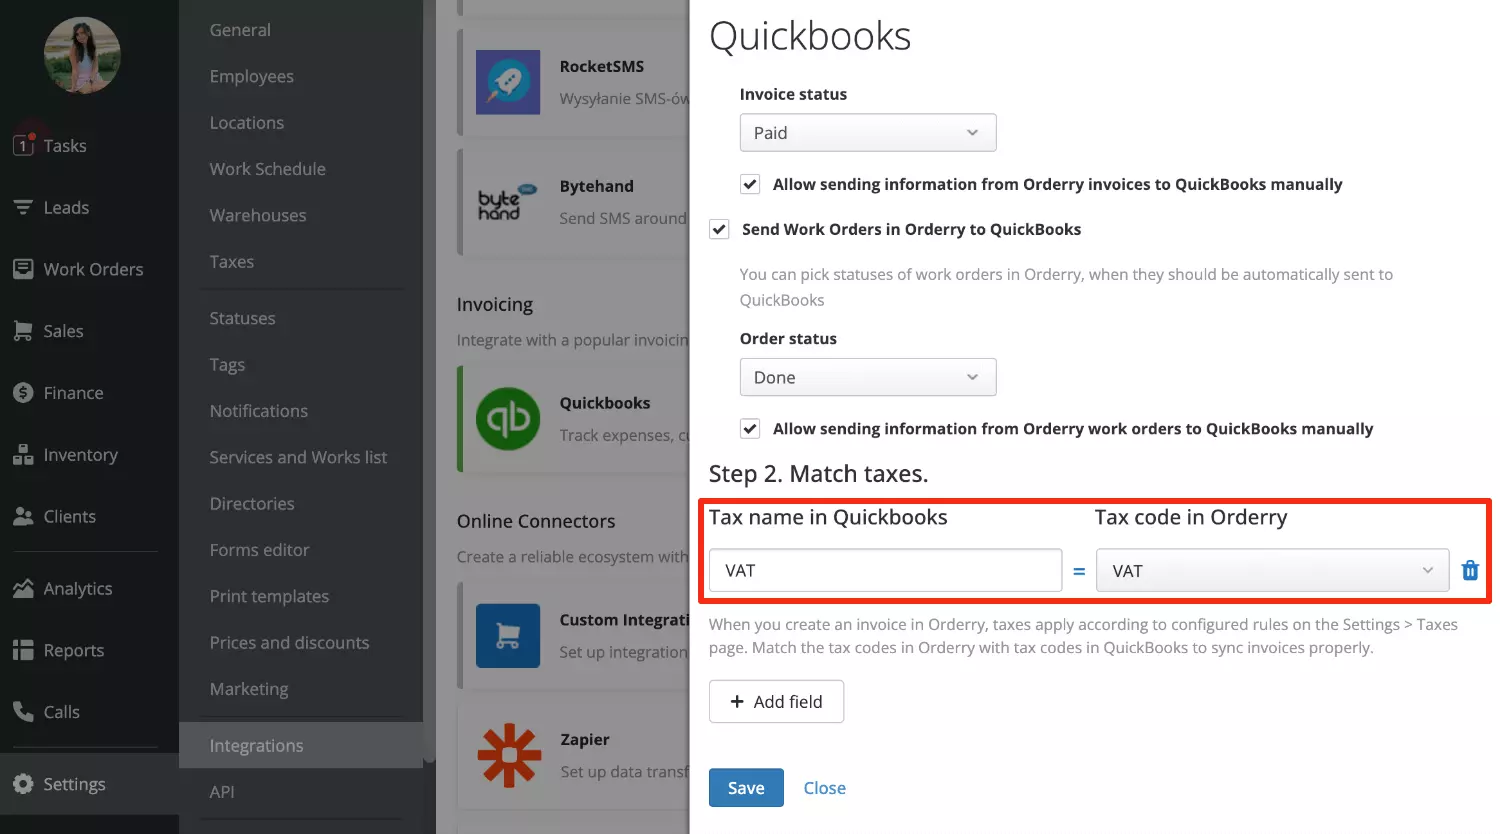Open Directories settings

point(252,504)
